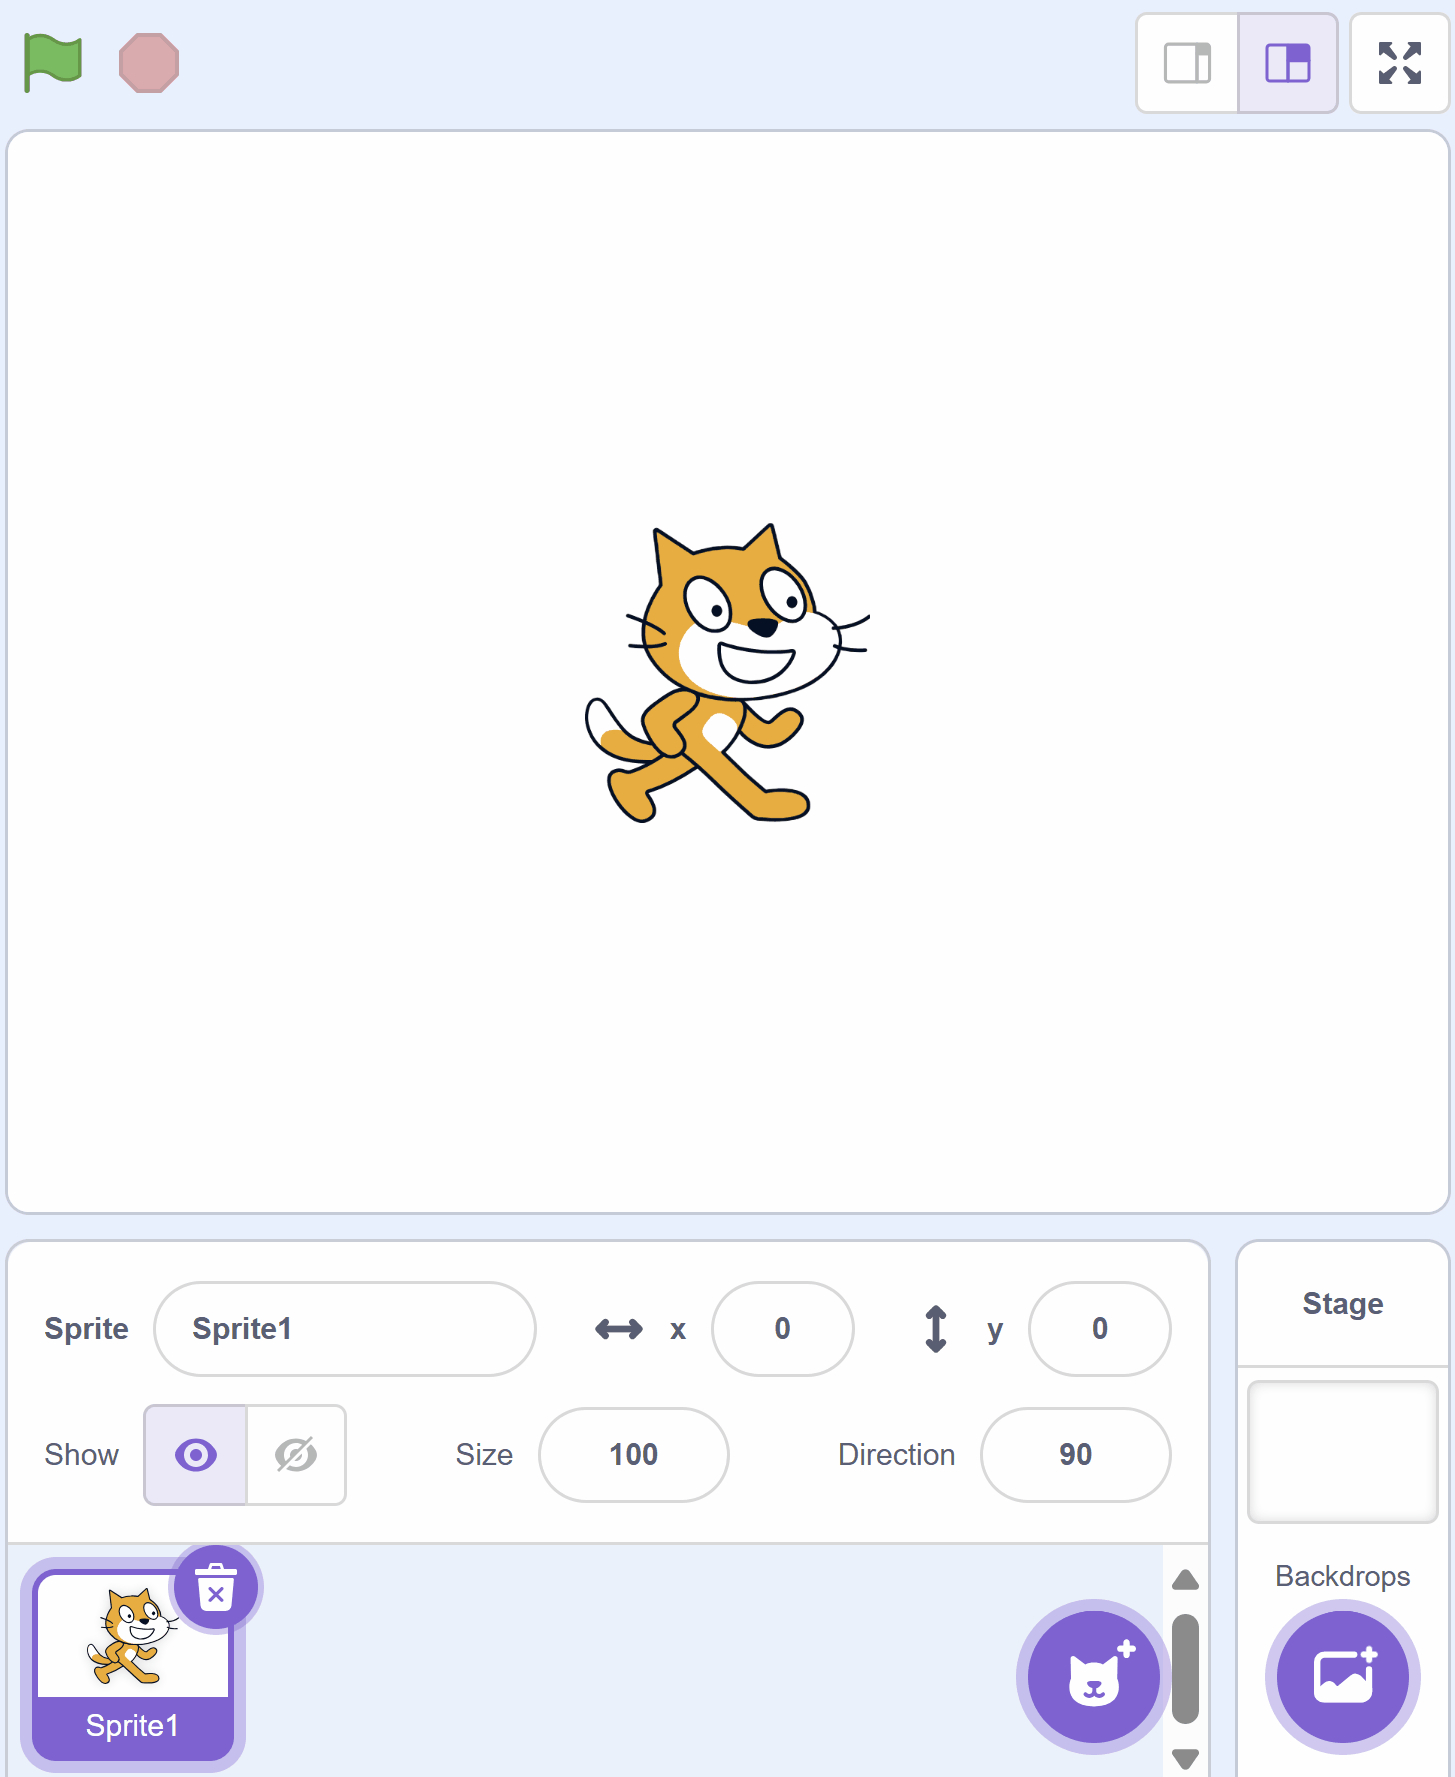Open the Choose a Sprite button
This screenshot has height=1777, width=1455.
tap(1093, 1676)
